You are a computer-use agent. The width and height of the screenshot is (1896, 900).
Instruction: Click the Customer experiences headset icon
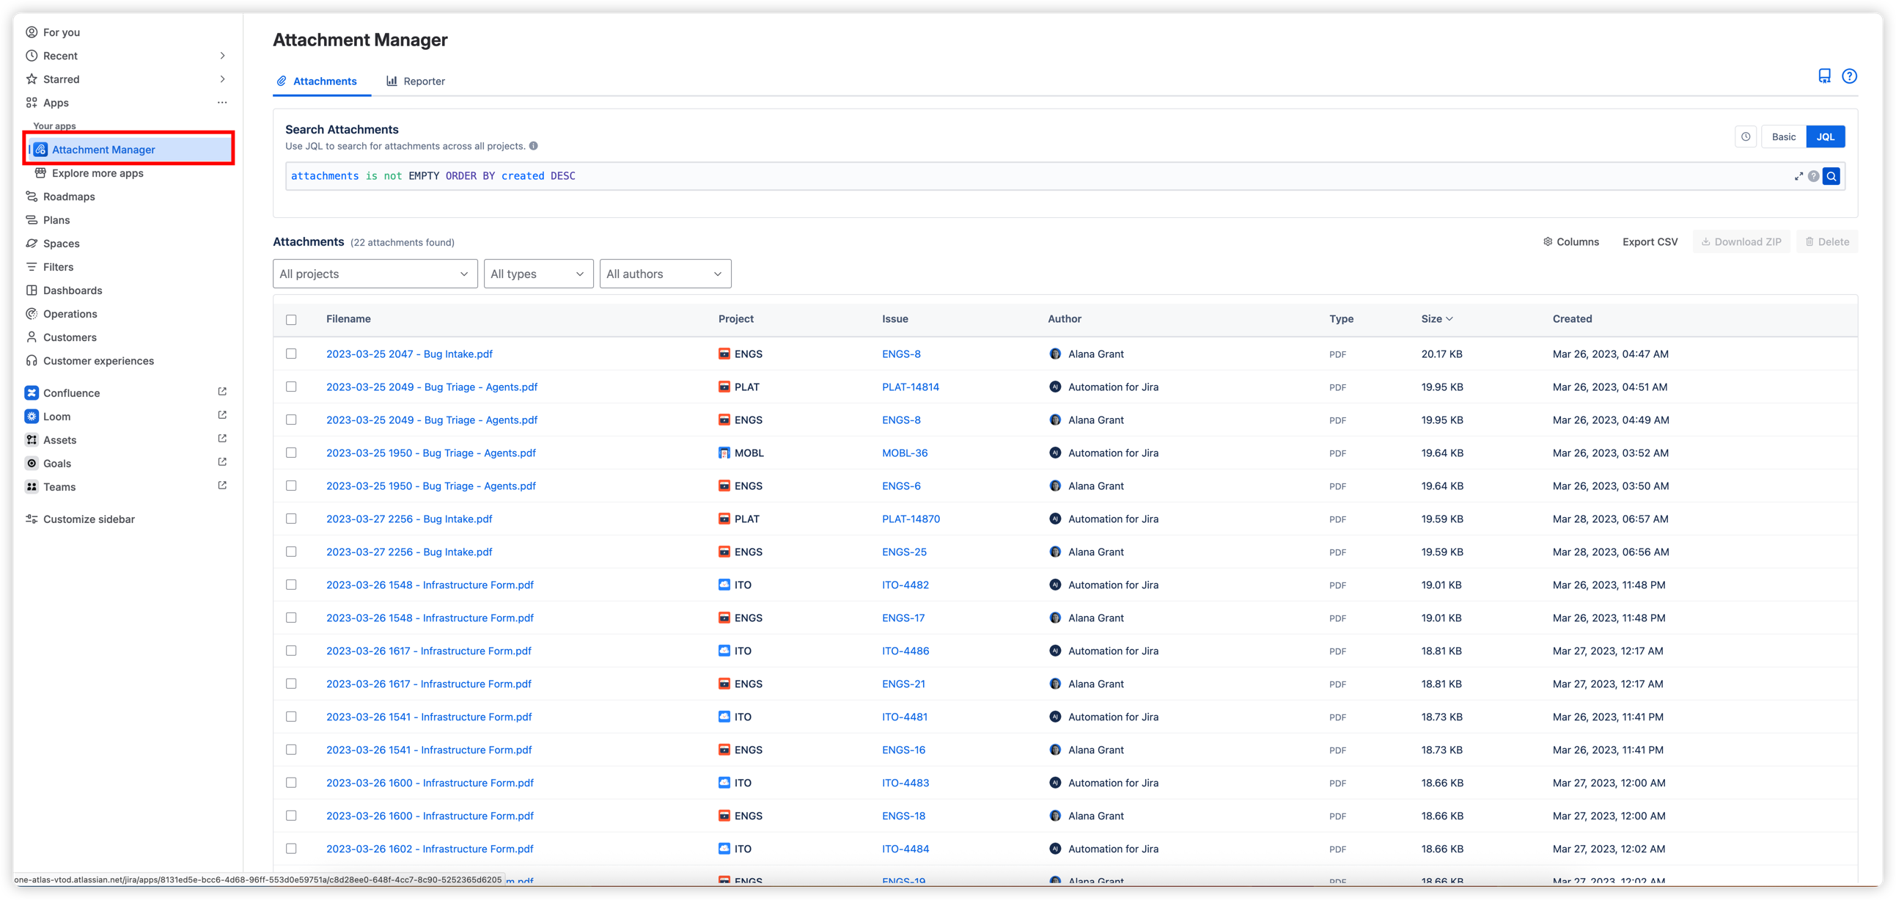coord(32,361)
